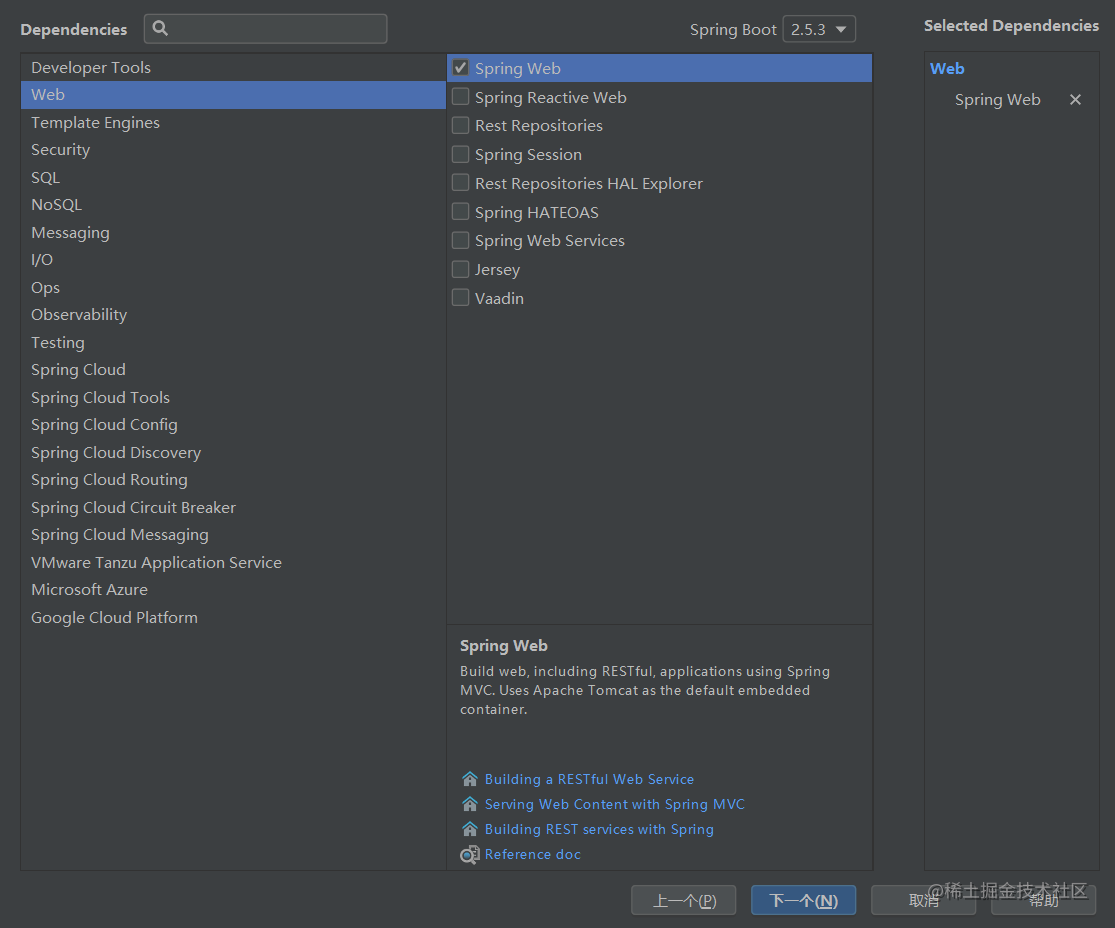Click the Reference doc magnifier icon
The image size is (1115, 928).
469,854
